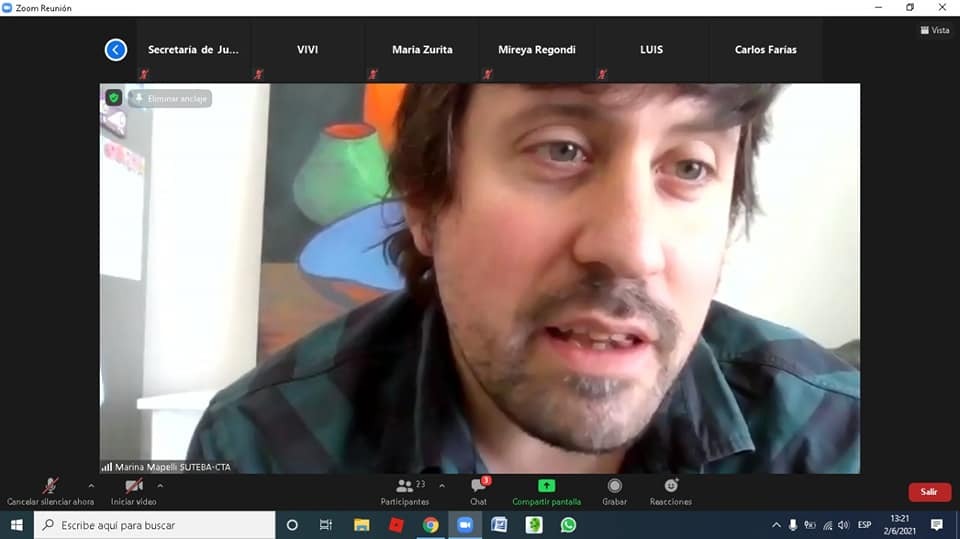This screenshot has height=539, width=960.
Task: Open the Reacciones menu
Action: pyautogui.click(x=670, y=487)
